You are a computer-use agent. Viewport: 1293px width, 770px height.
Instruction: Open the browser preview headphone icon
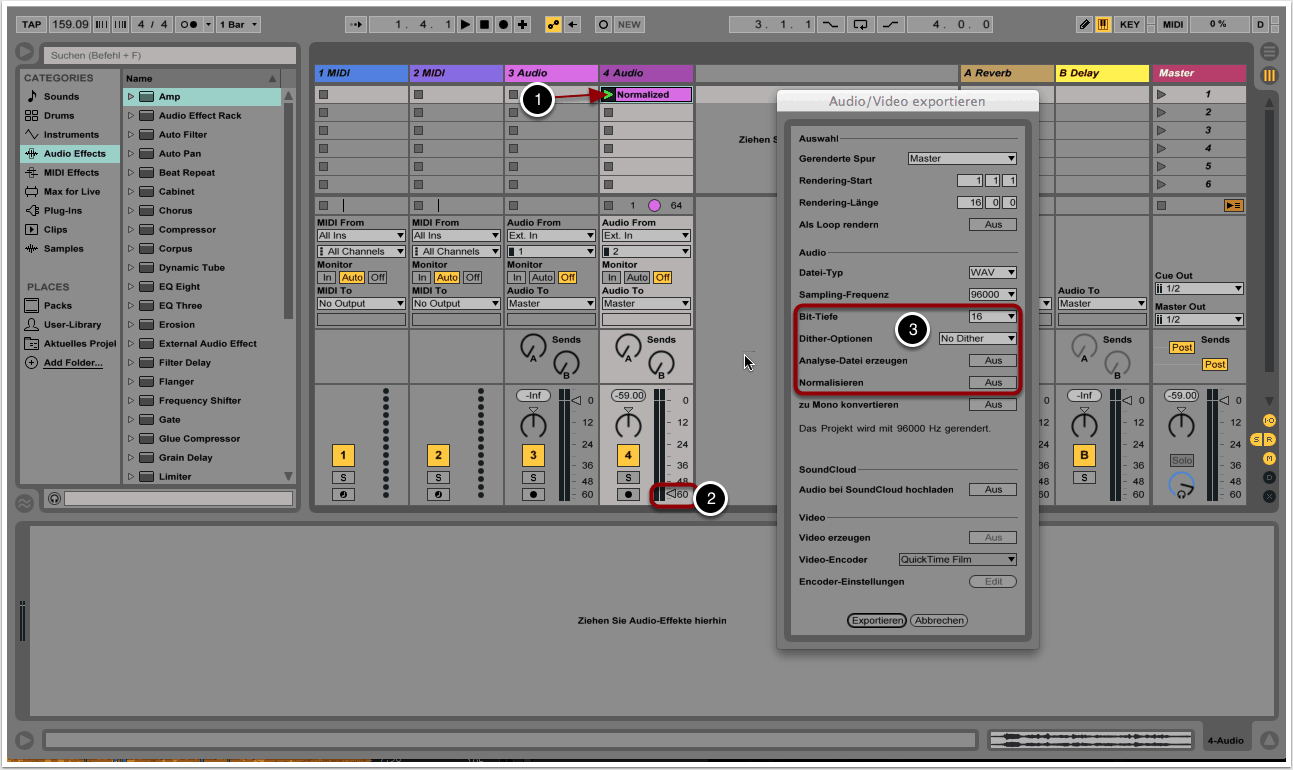click(x=54, y=498)
